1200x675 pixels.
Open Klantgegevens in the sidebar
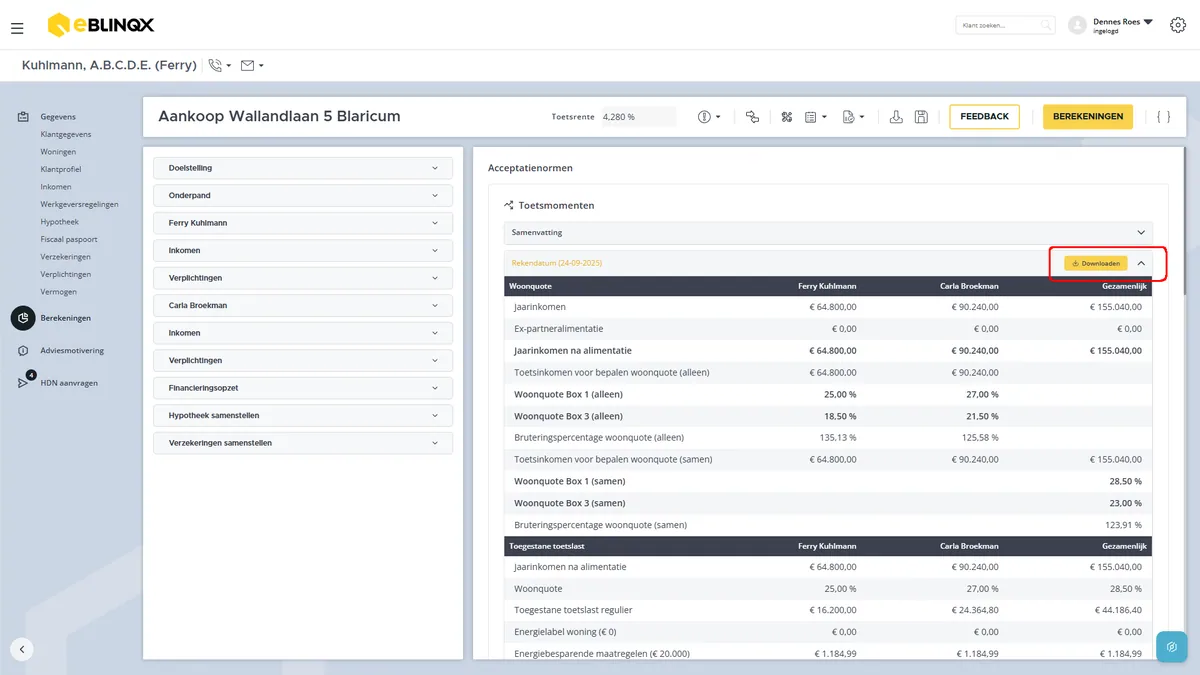click(66, 134)
